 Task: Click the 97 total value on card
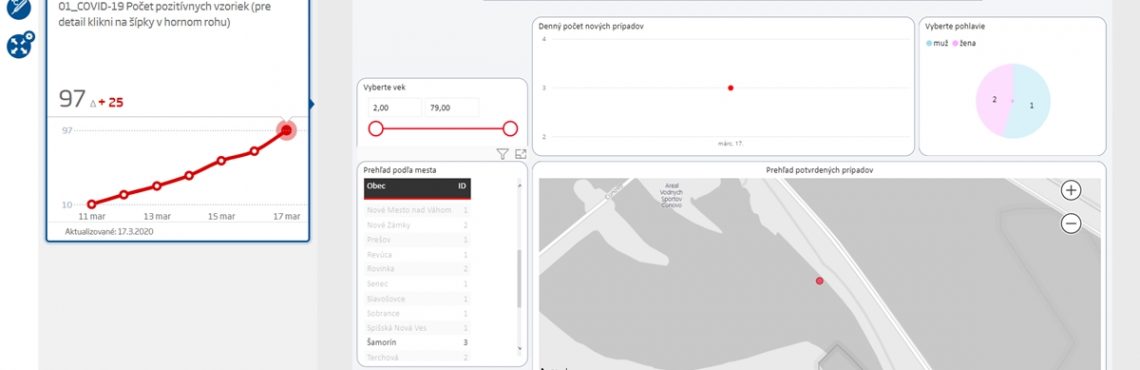pyautogui.click(x=72, y=100)
